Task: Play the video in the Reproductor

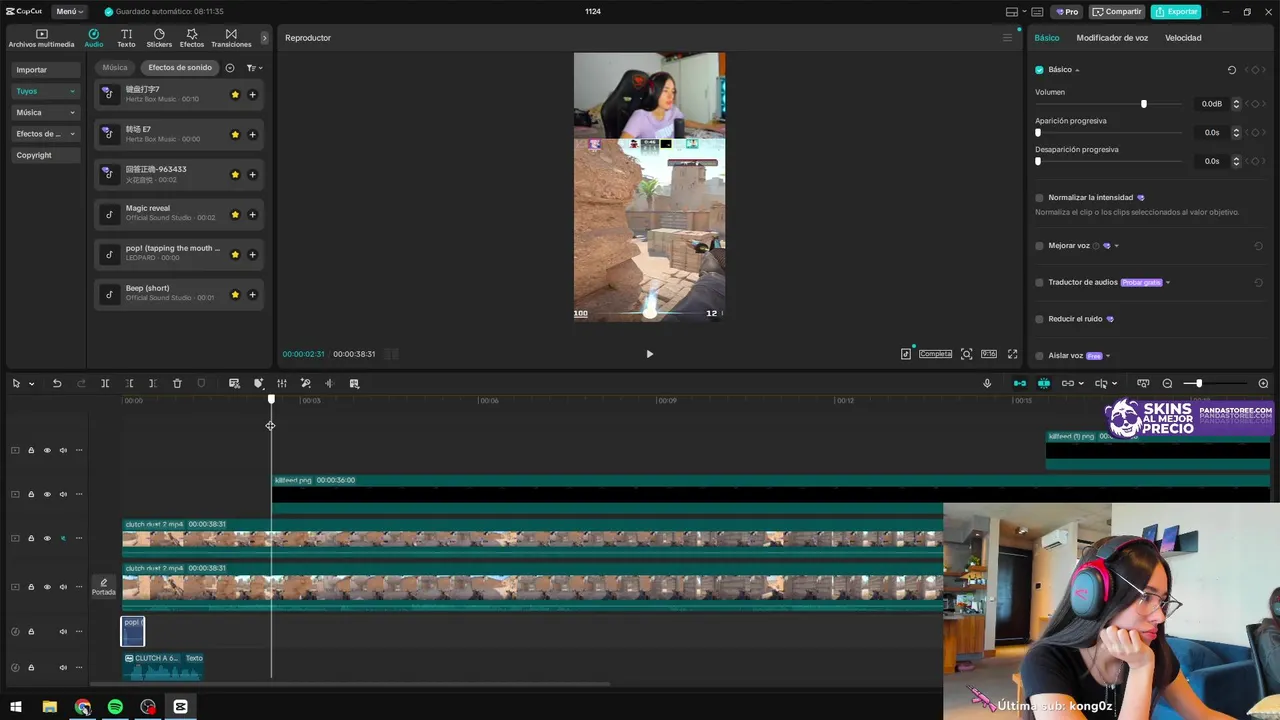Action: (x=649, y=354)
